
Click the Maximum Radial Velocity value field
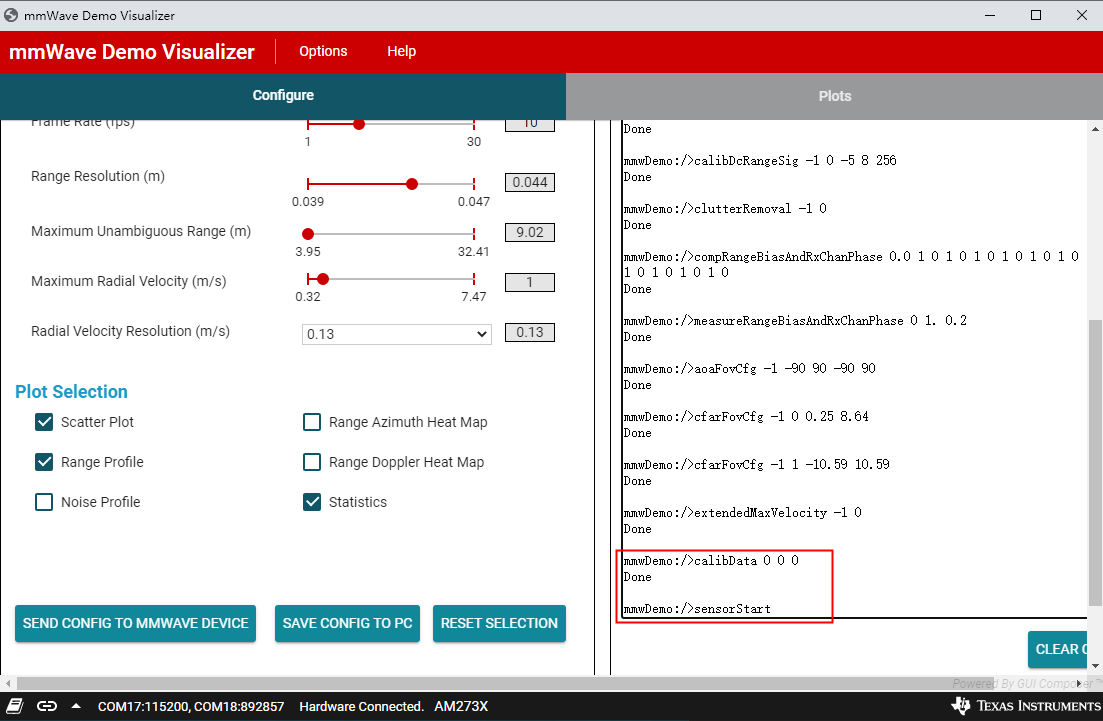pyautogui.click(x=530, y=283)
